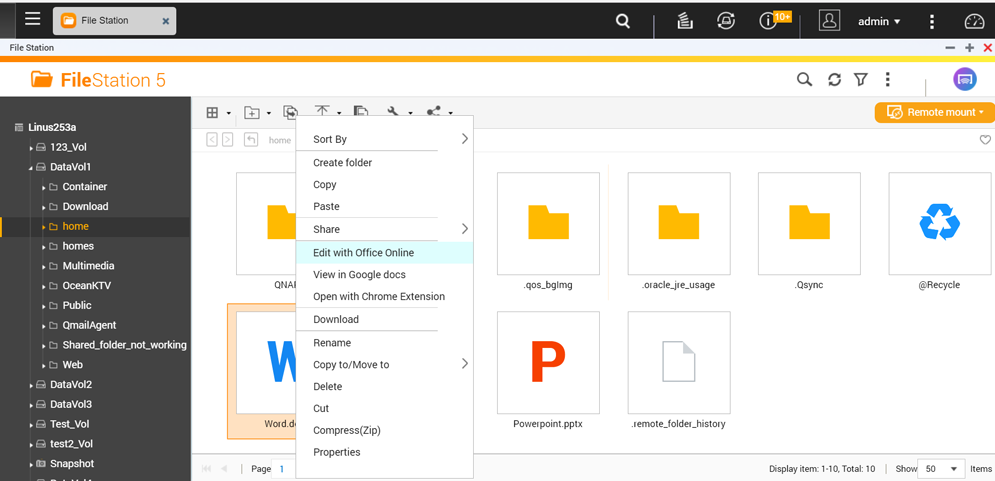995x481 pixels.
Task: Select Compress(Zip) from context menu
Action: 346,430
